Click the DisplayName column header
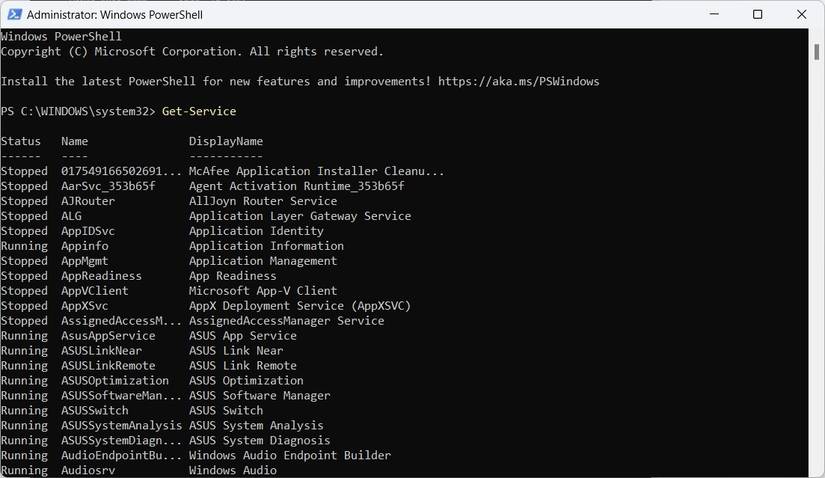The image size is (825, 478). pos(226,141)
